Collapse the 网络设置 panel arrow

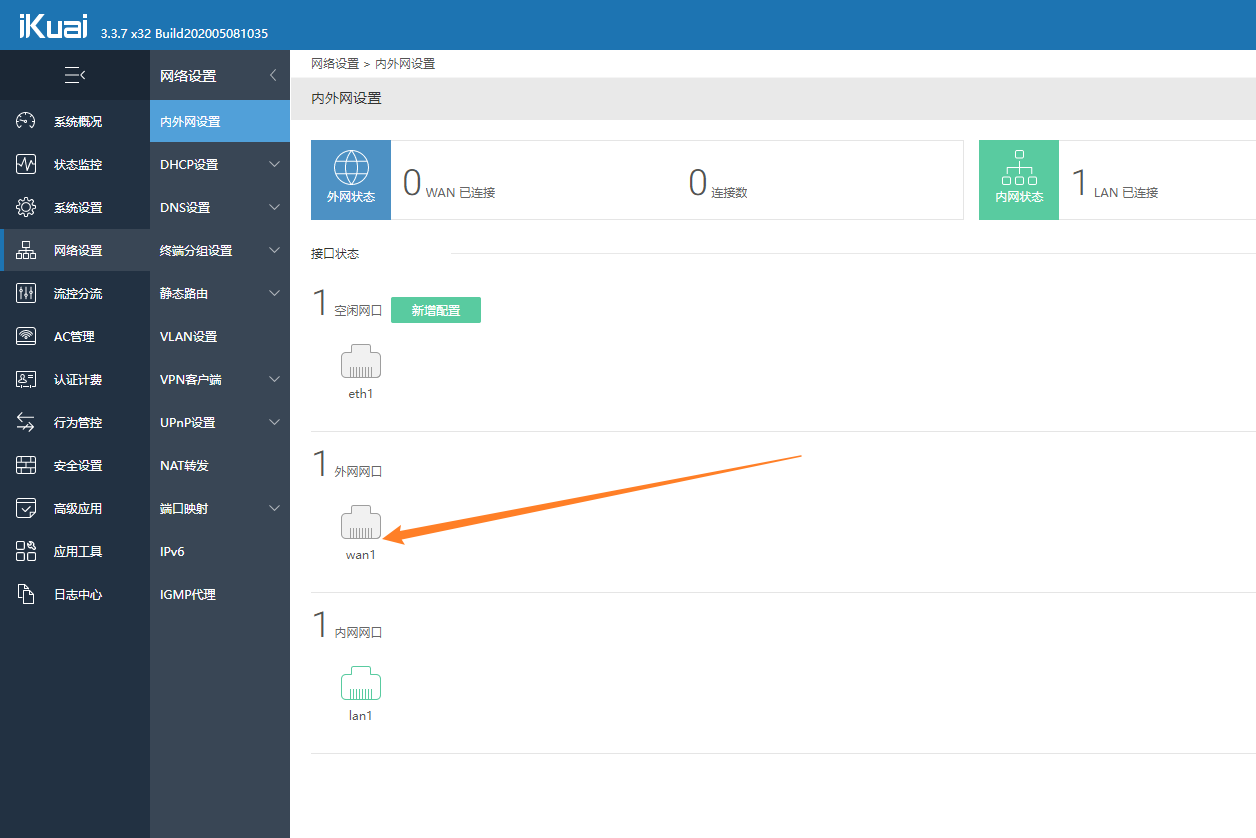pos(273,76)
